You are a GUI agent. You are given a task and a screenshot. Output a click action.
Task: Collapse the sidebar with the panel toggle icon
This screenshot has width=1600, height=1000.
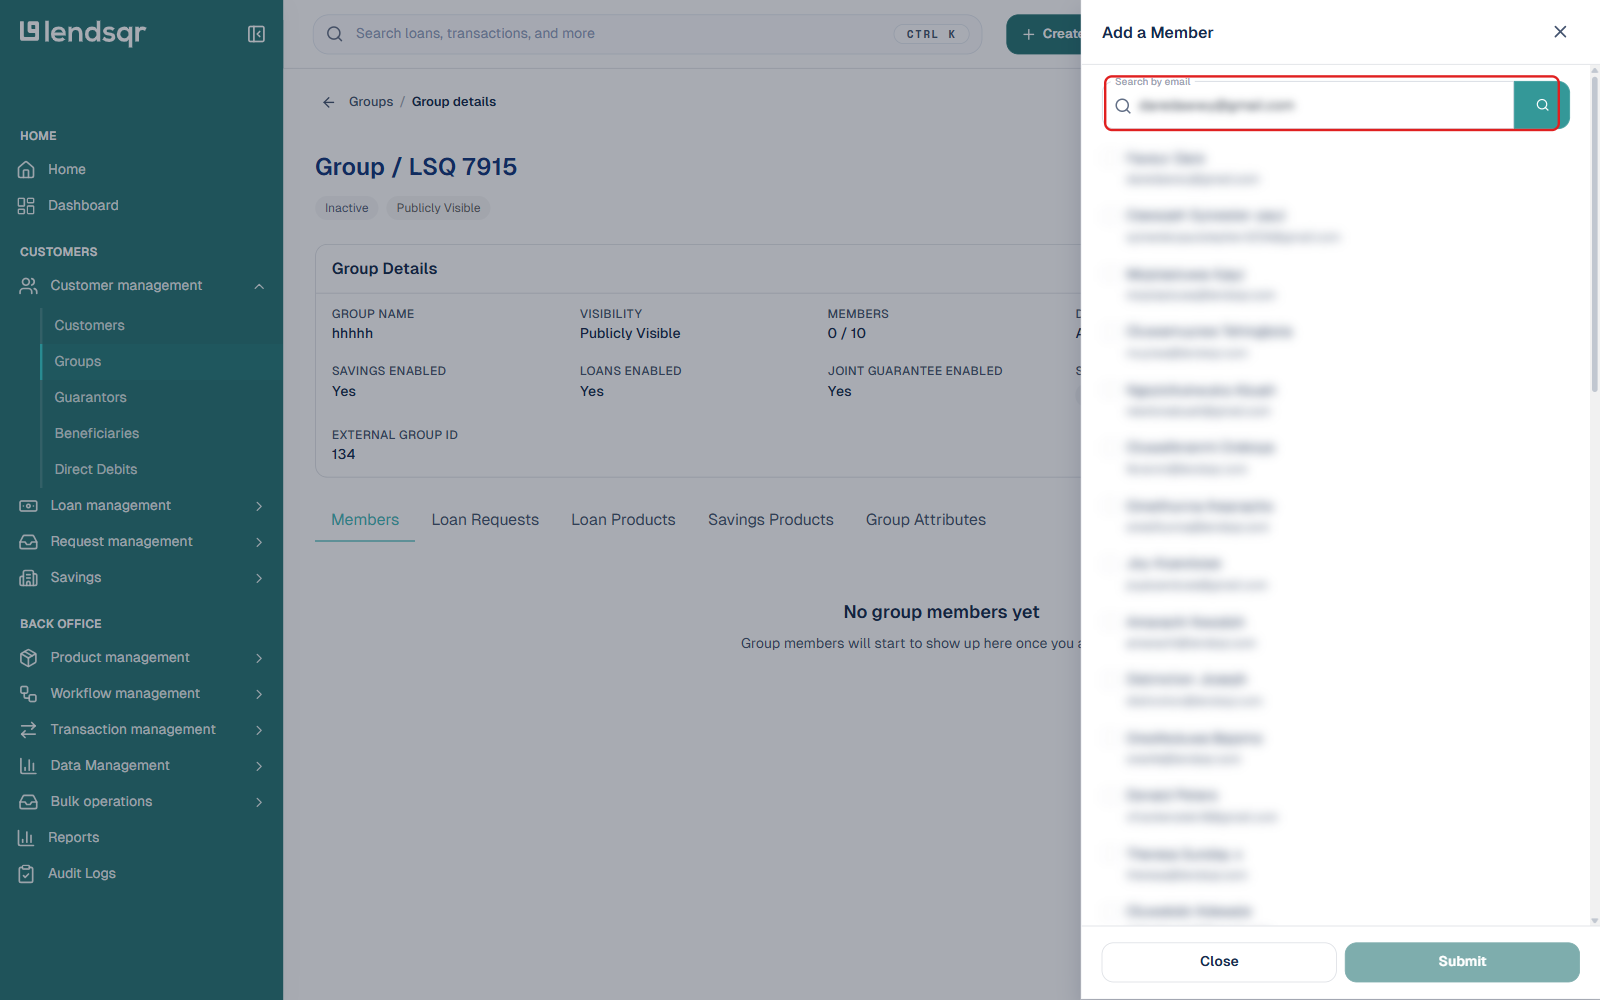(x=256, y=34)
